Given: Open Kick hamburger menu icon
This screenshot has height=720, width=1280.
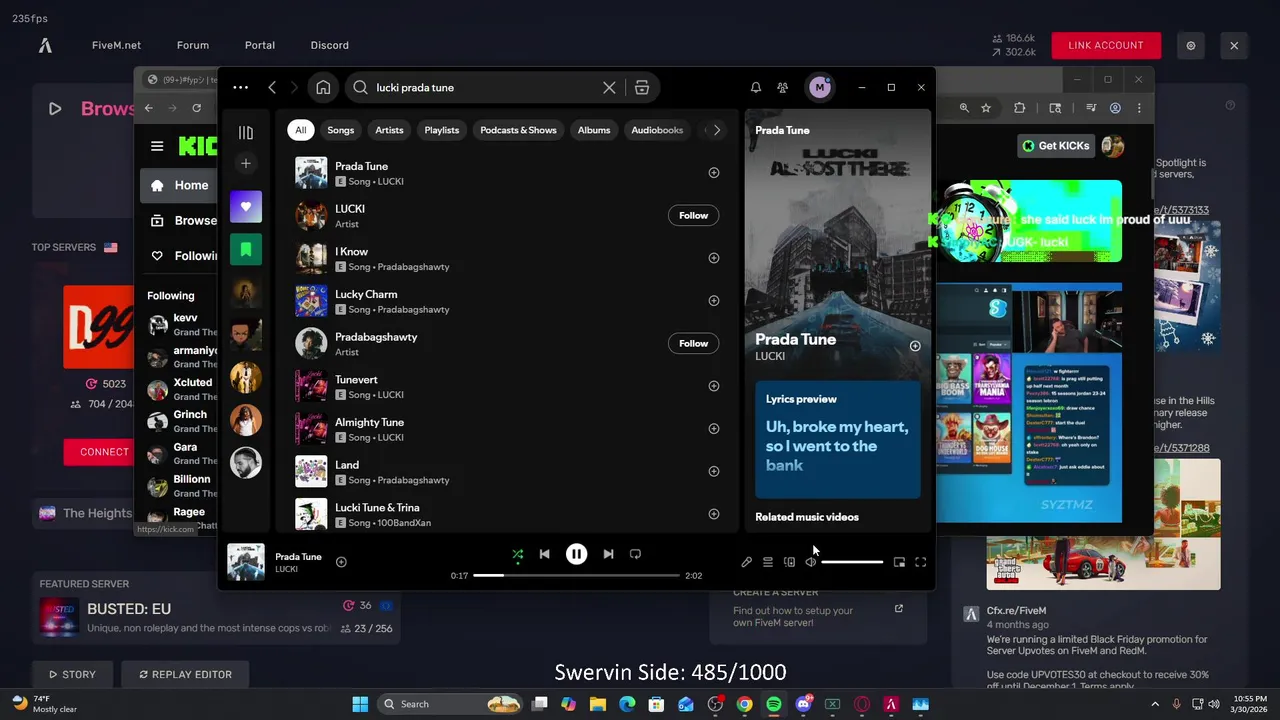Looking at the screenshot, I should click(x=157, y=146).
